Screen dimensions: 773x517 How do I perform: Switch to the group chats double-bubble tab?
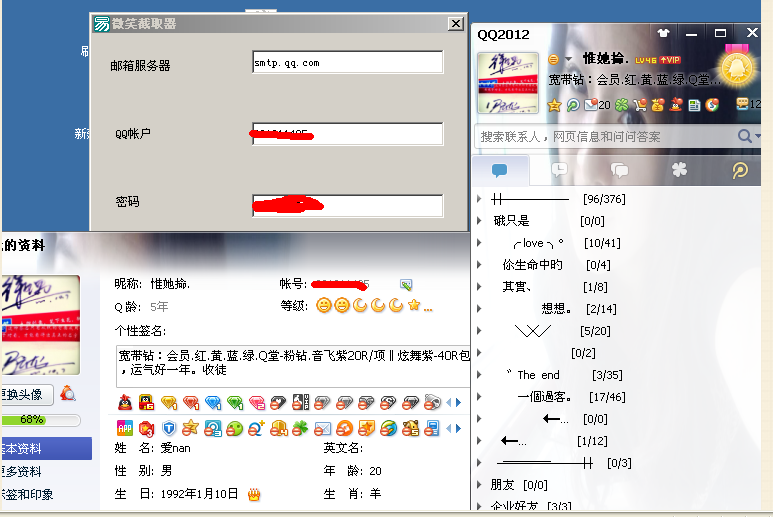pos(619,171)
